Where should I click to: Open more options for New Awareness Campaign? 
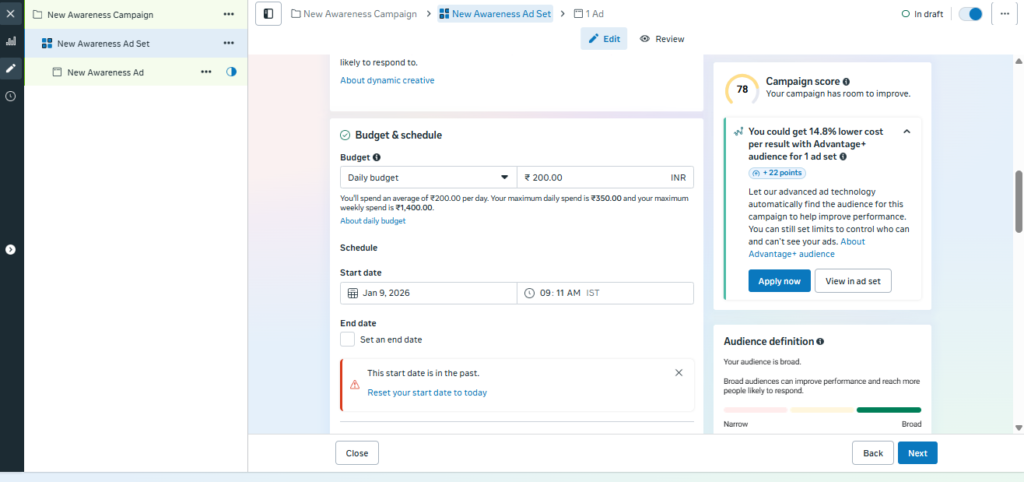coord(228,15)
